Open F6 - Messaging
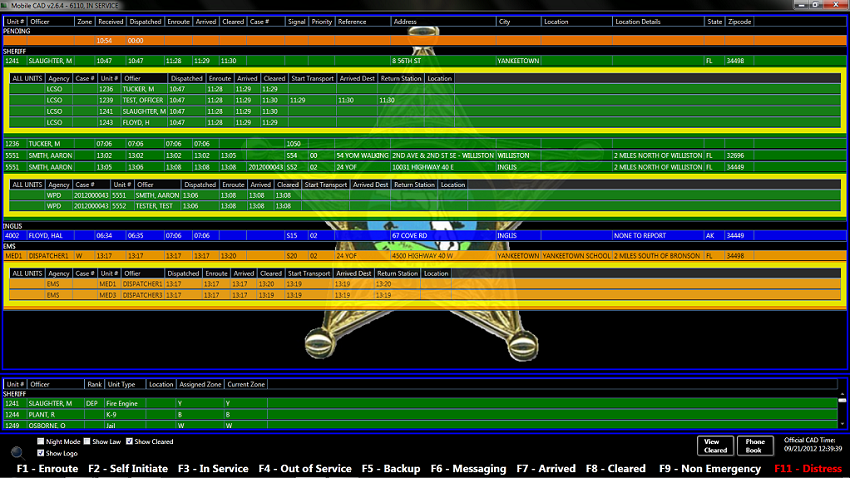Image resolution: width=850 pixels, height=478 pixels. 469,468
